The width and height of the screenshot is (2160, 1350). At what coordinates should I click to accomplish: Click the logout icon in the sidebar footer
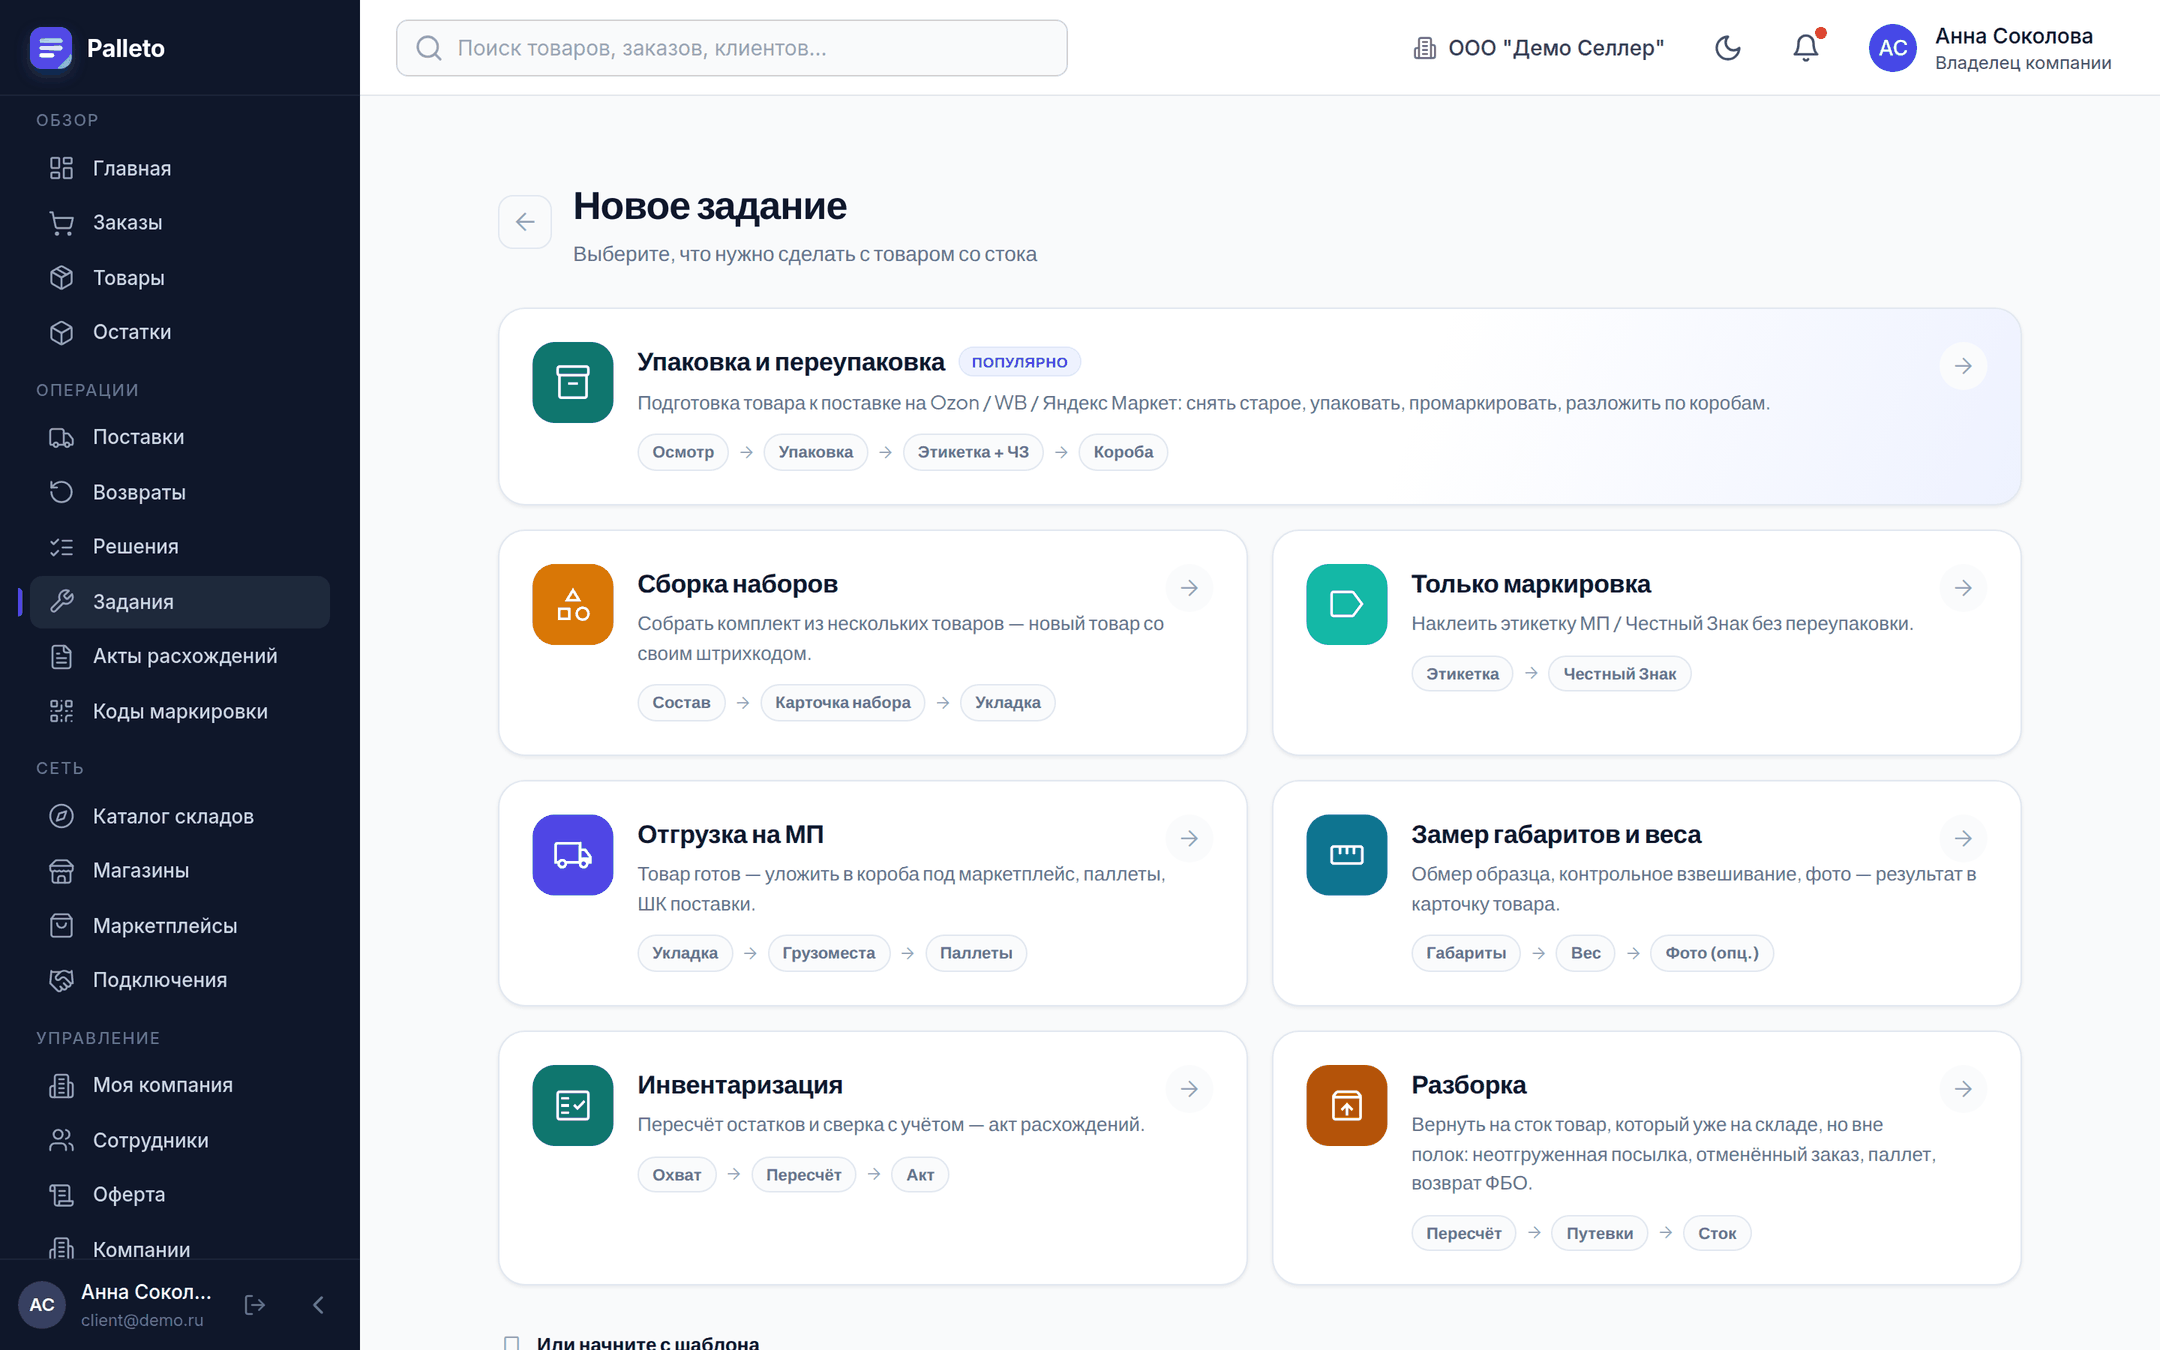pyautogui.click(x=255, y=1305)
